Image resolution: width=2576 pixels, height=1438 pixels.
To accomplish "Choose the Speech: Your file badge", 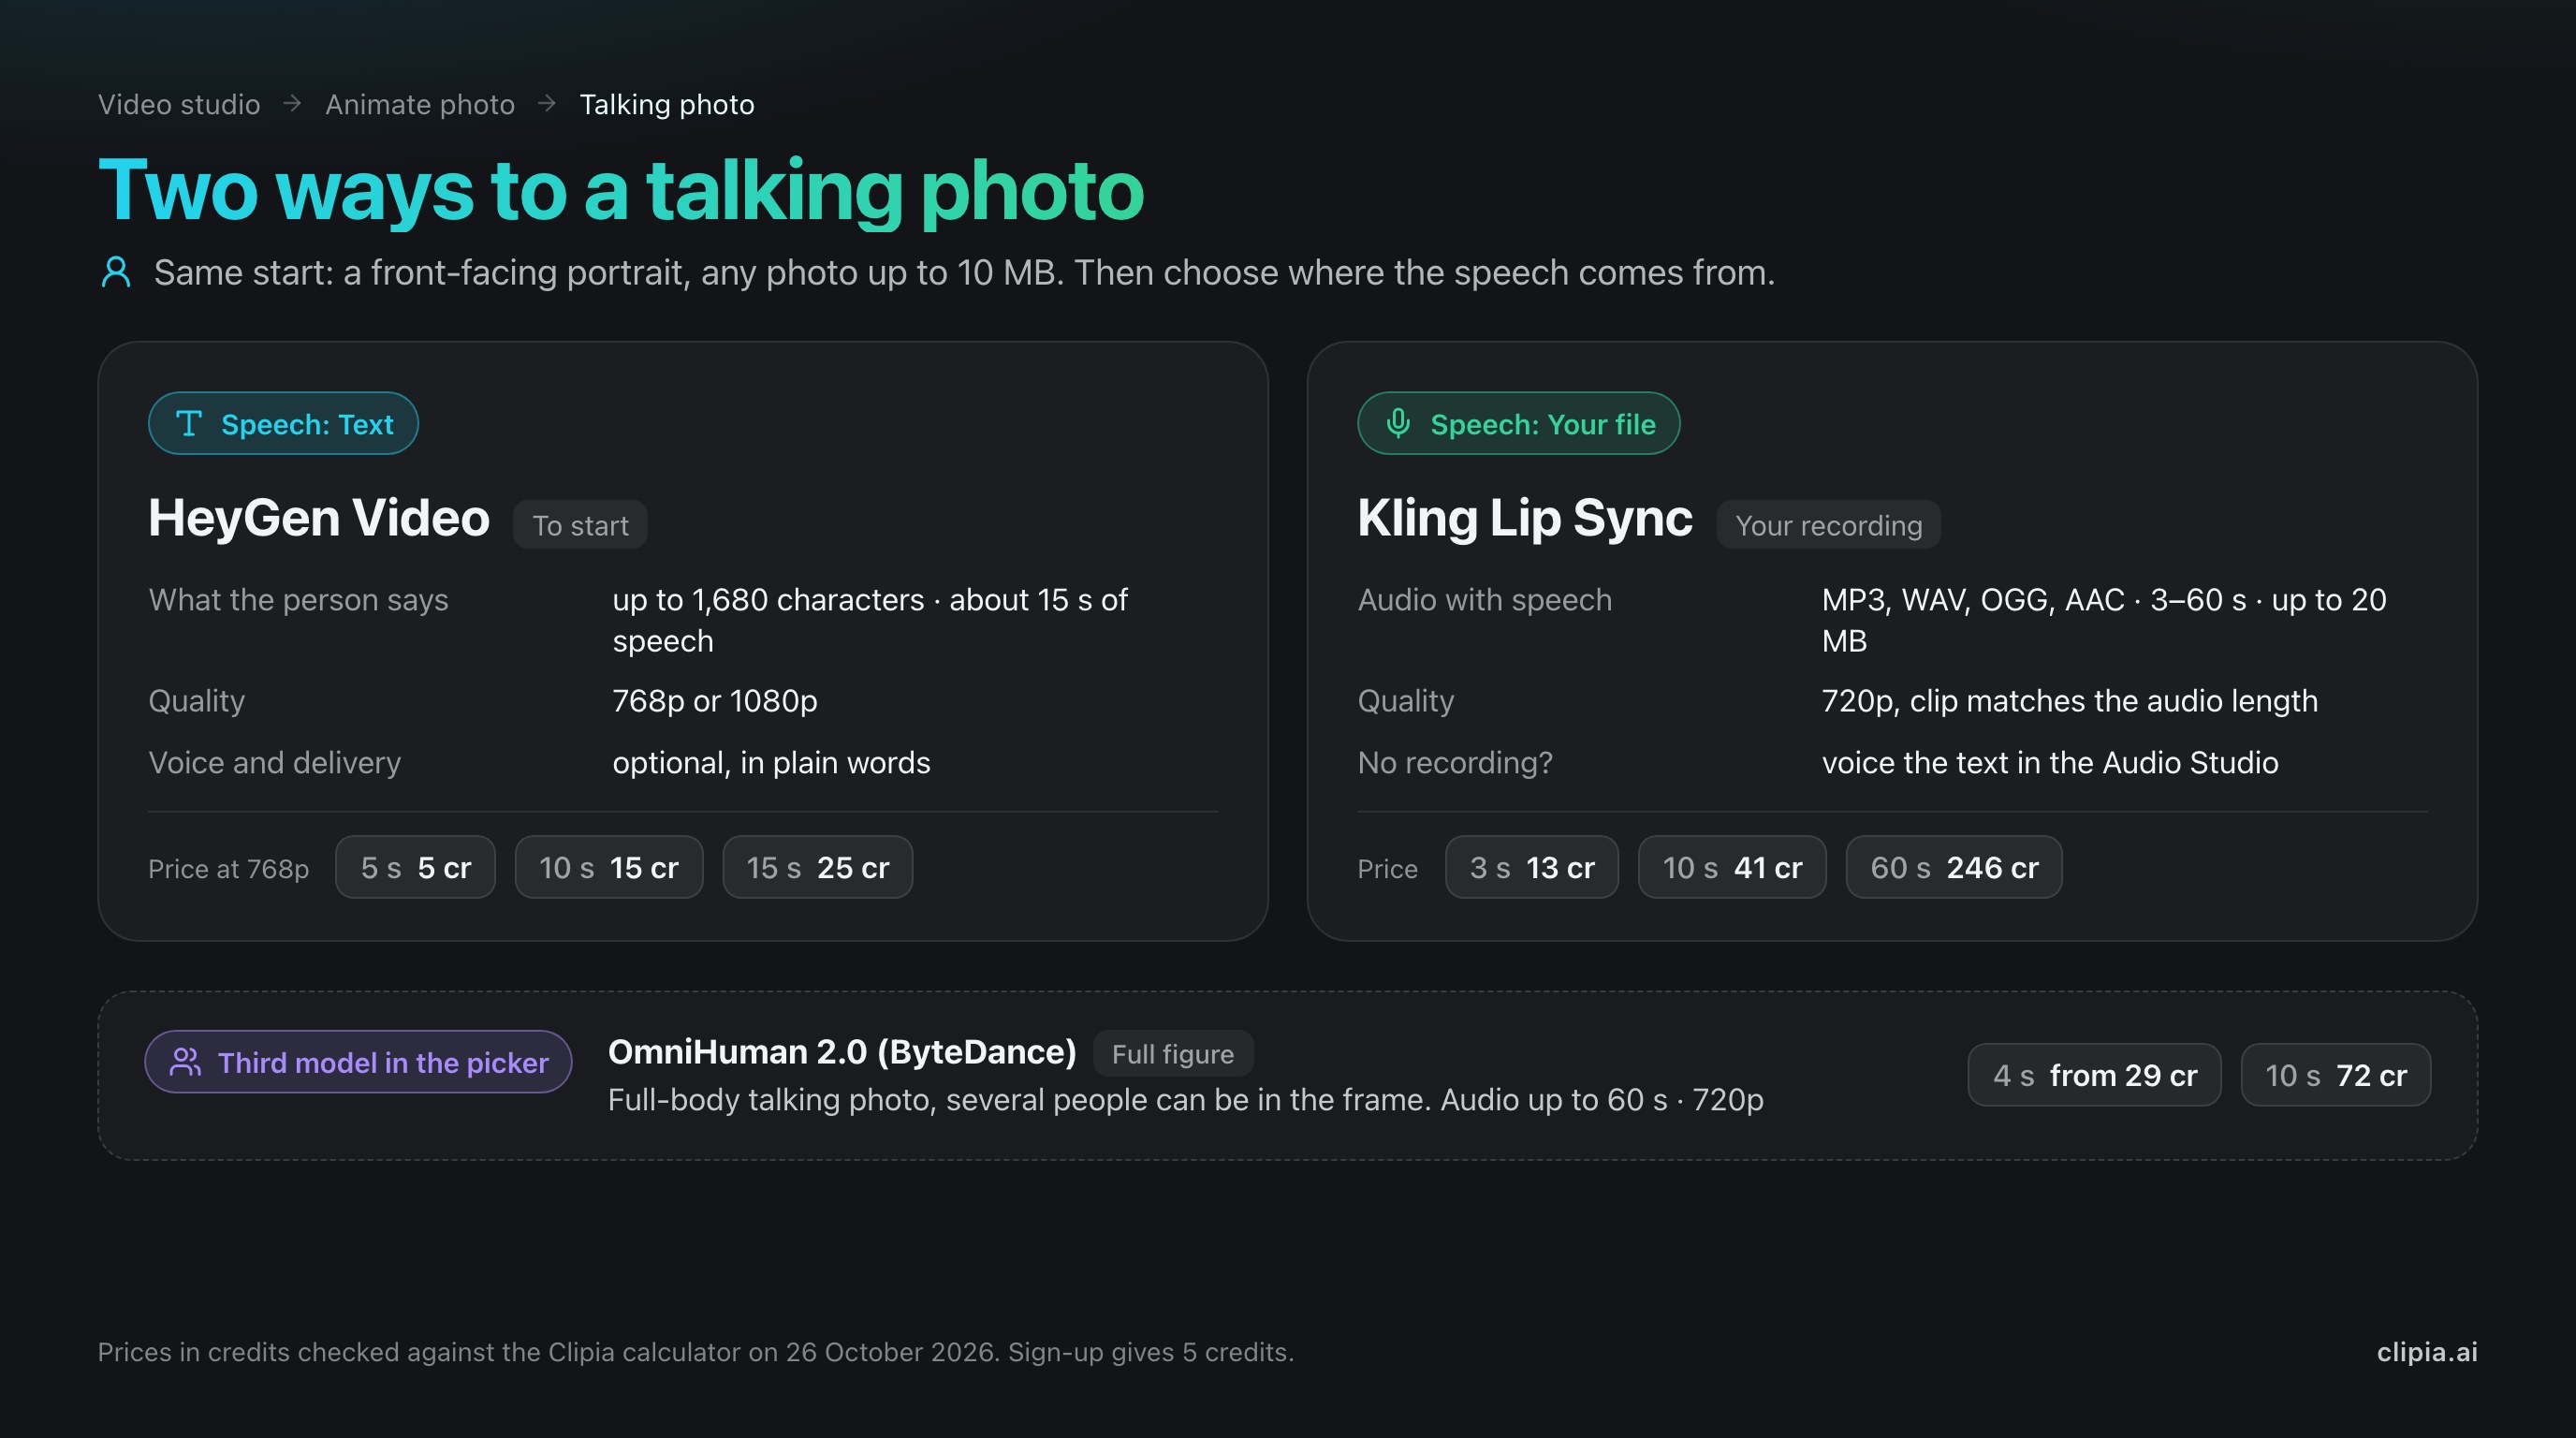I will coord(1518,423).
